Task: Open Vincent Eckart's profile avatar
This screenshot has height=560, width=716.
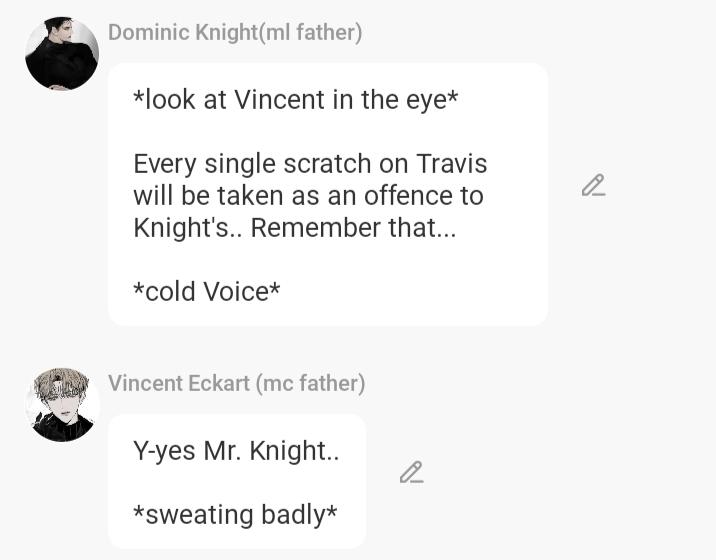Action: pyautogui.click(x=62, y=405)
